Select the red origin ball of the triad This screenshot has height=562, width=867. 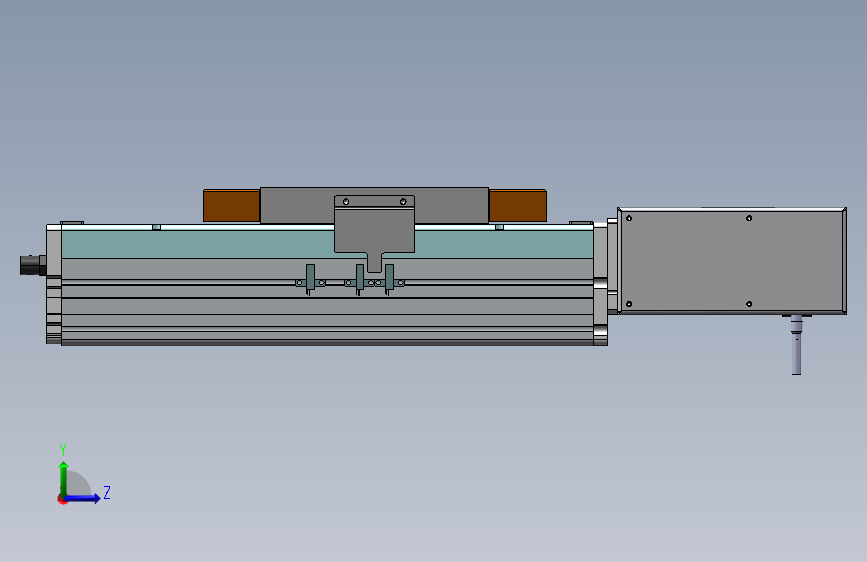click(62, 499)
